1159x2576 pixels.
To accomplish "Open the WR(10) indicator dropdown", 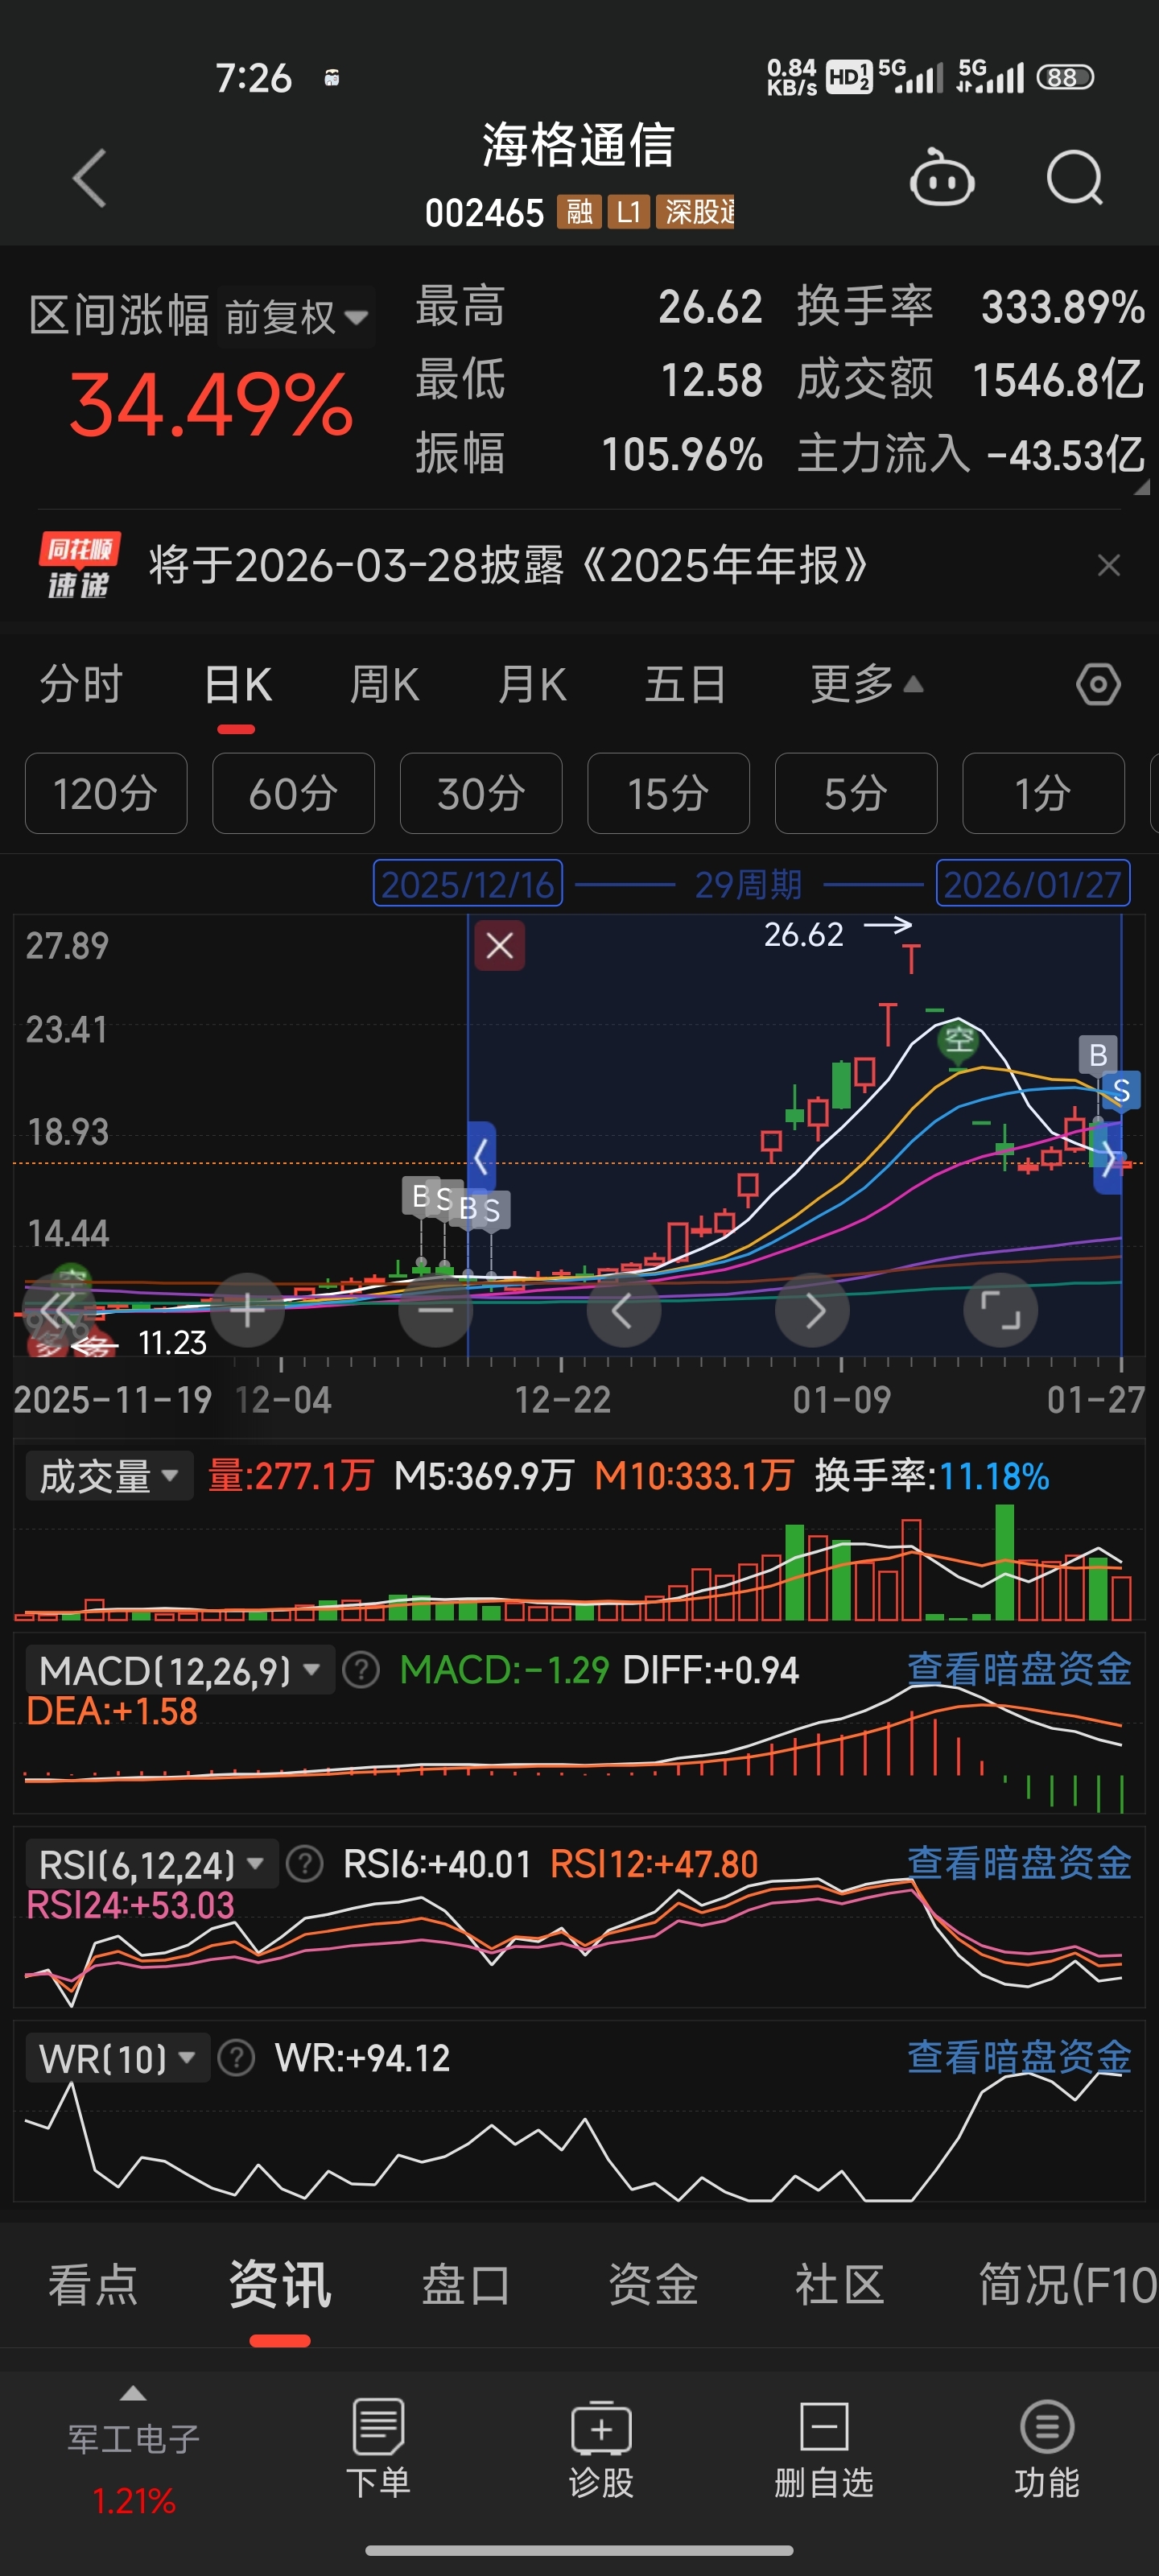I will [x=118, y=2058].
